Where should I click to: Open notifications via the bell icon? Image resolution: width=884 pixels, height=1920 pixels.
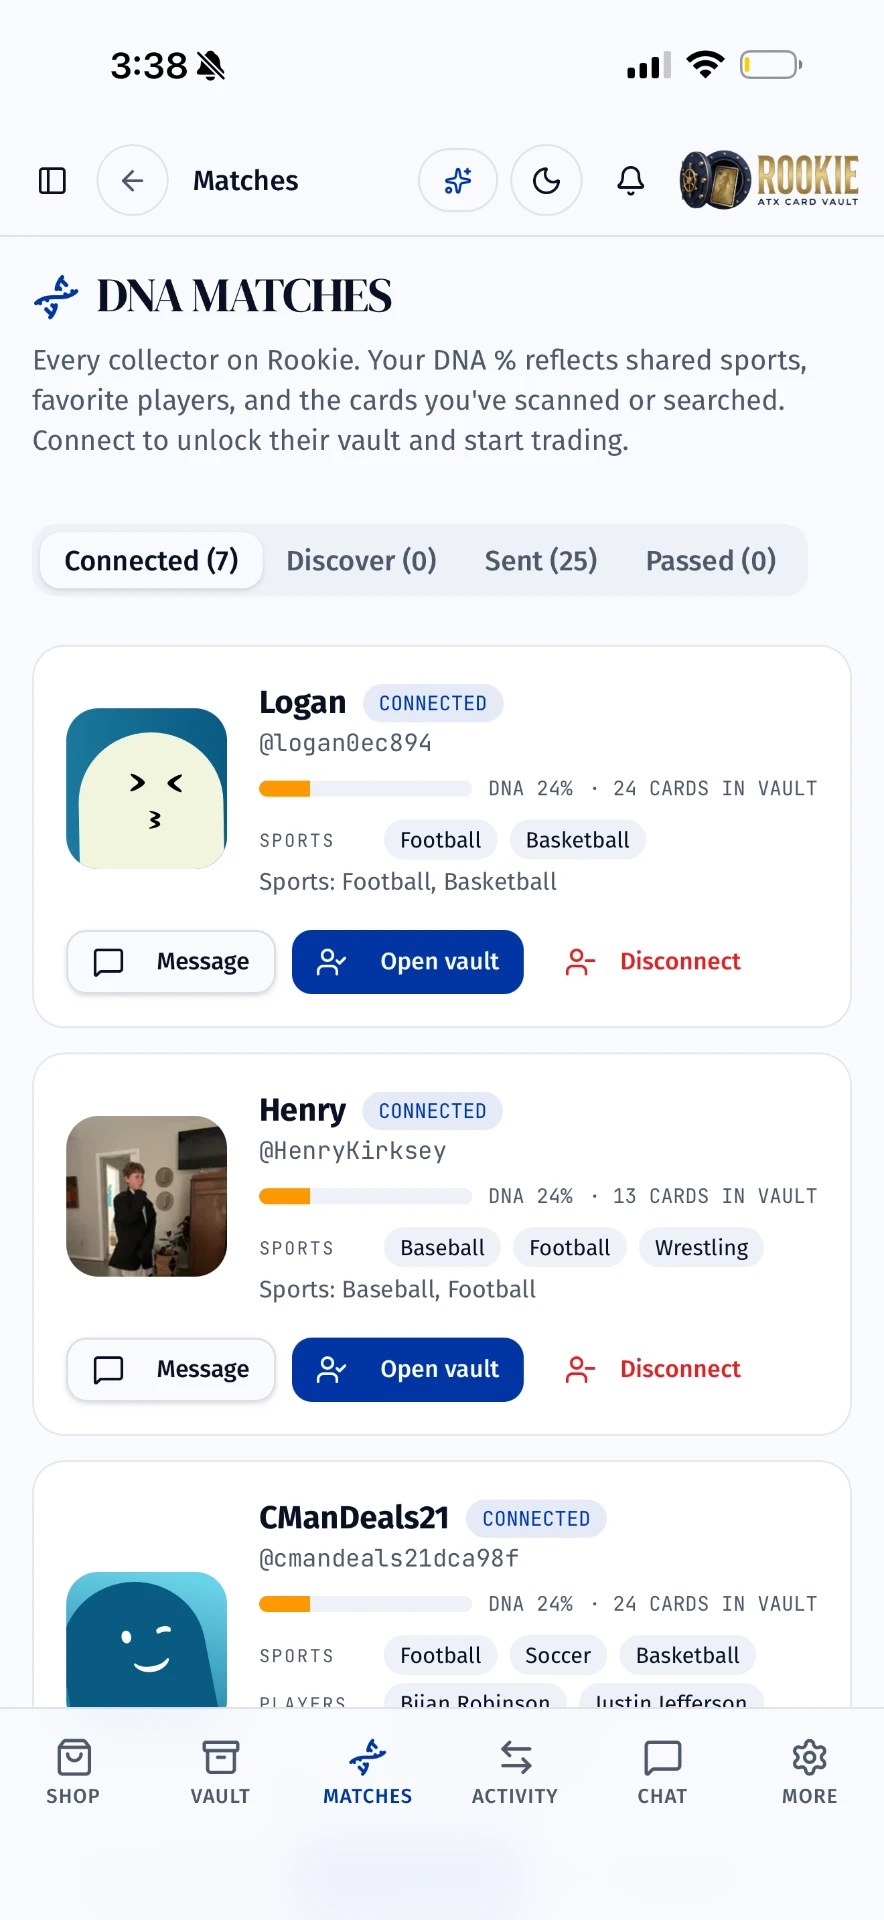[x=631, y=181]
